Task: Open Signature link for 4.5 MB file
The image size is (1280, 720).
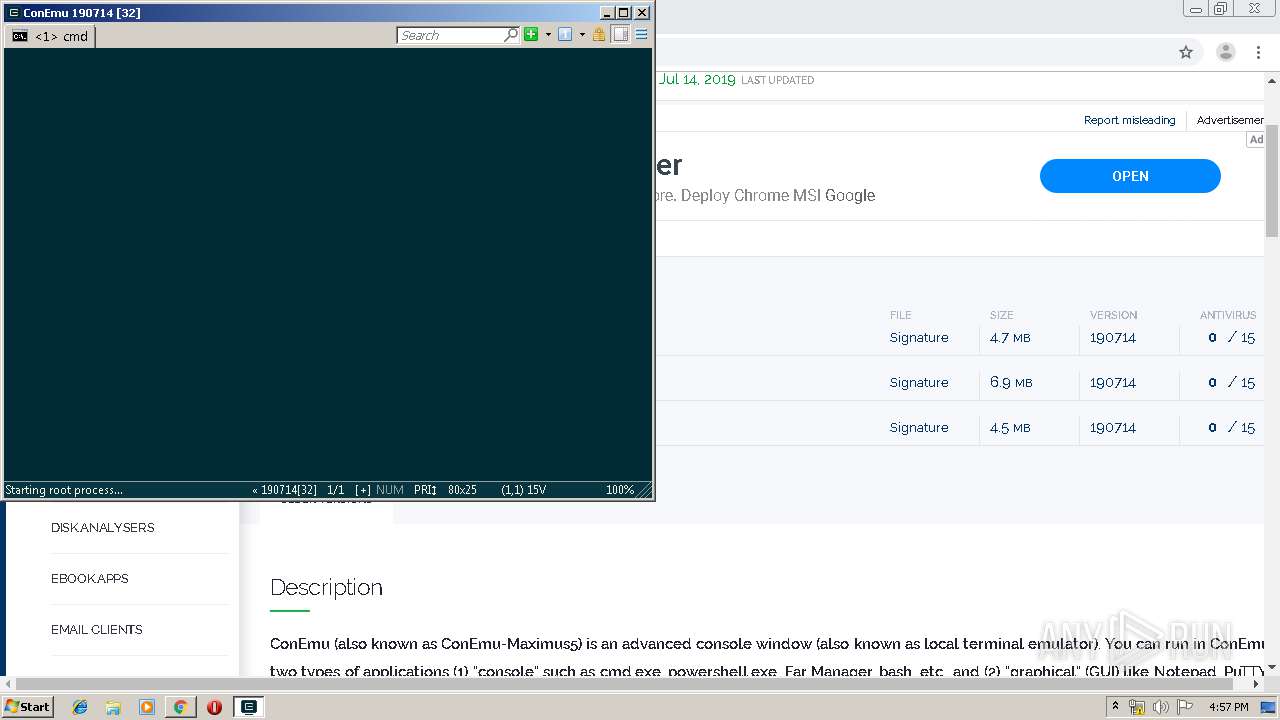Action: 919,428
